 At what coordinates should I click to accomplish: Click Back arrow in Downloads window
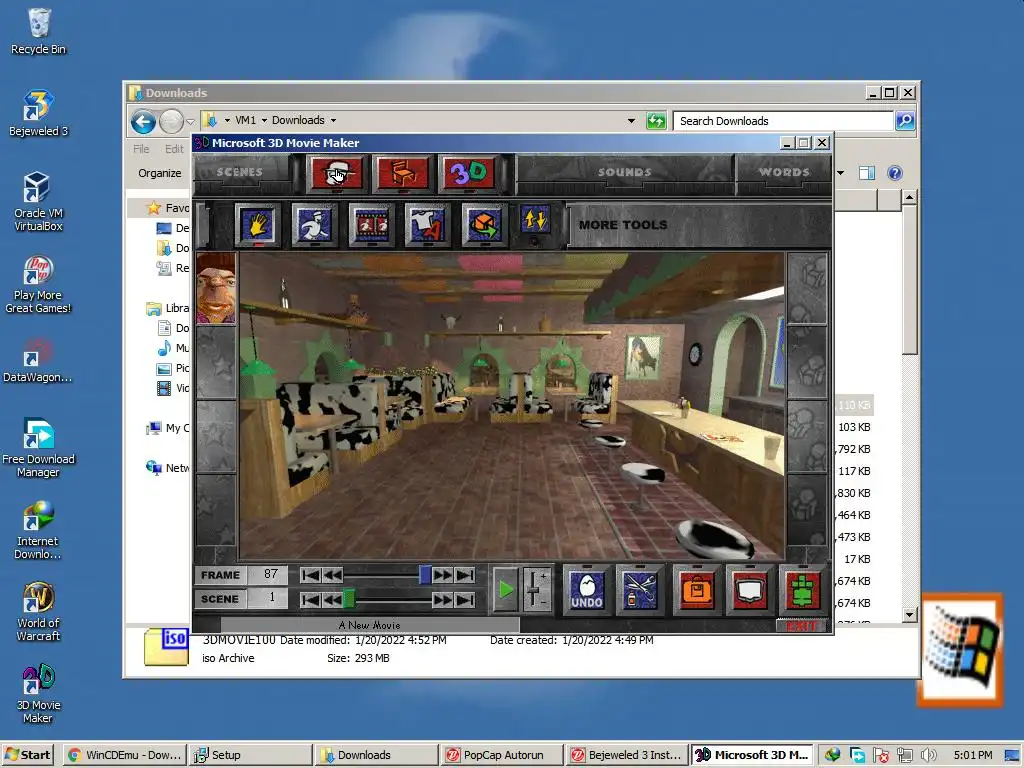pos(143,121)
